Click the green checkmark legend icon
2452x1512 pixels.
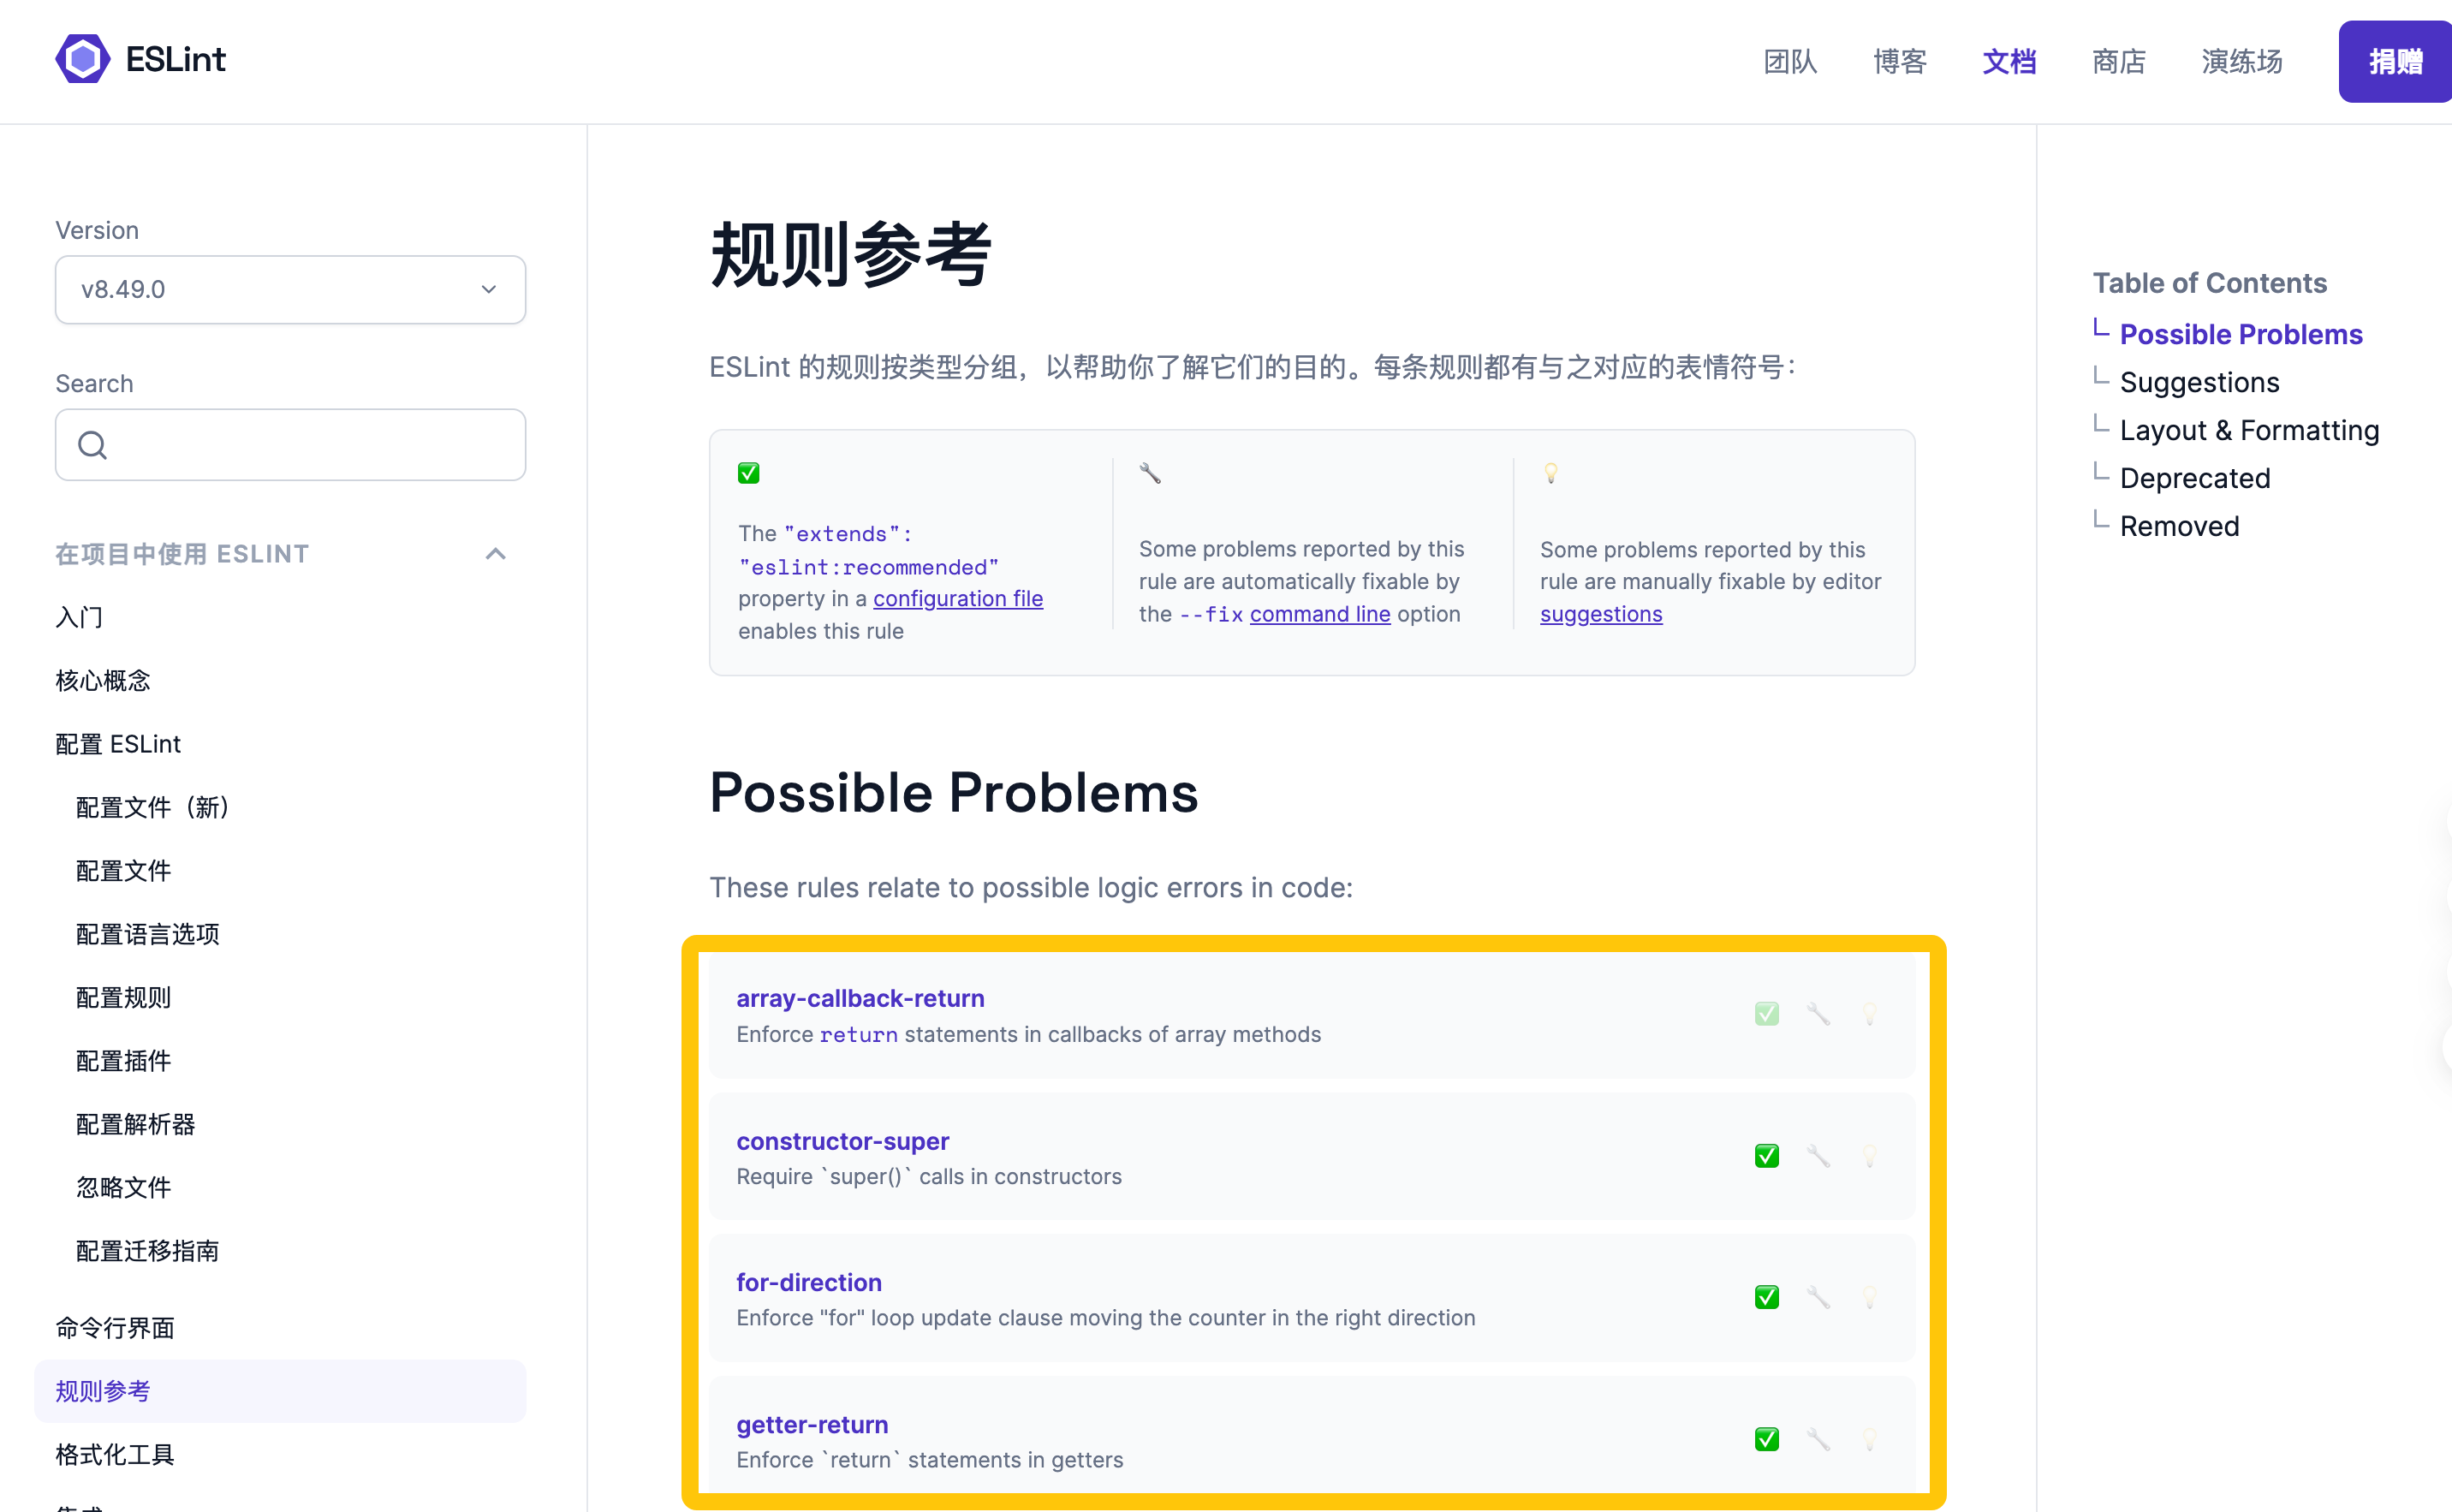[x=748, y=473]
